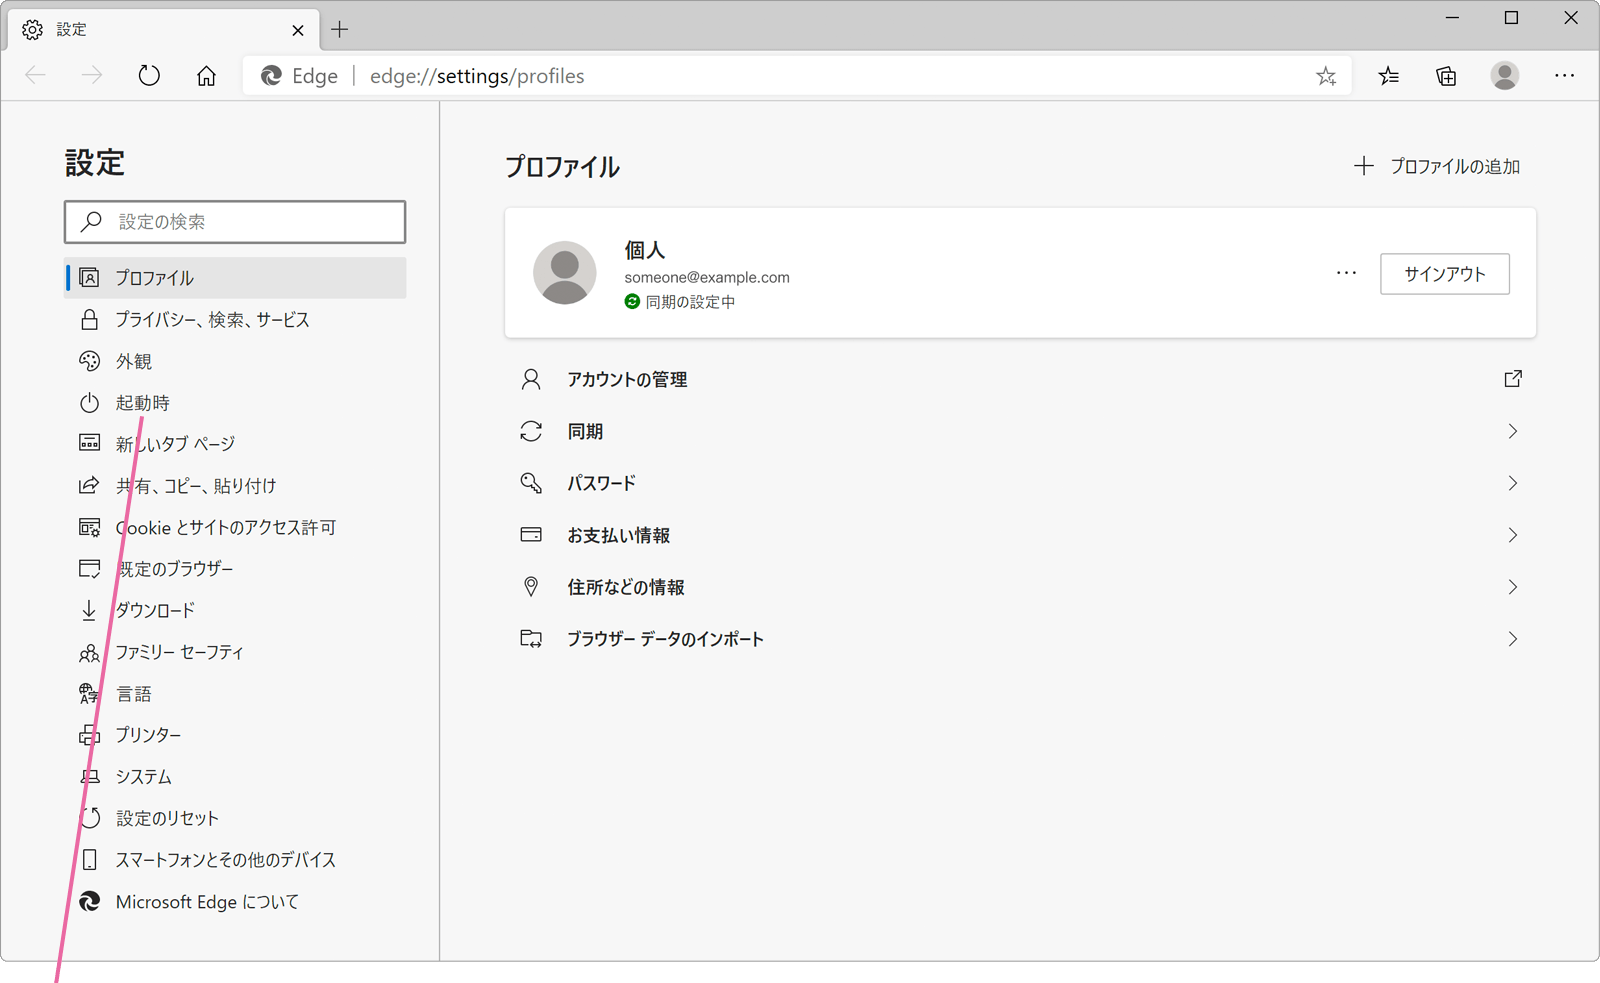This screenshot has height=983, width=1600.
Task: Expand the お支払い情報 row chevron
Action: [x=1513, y=535]
